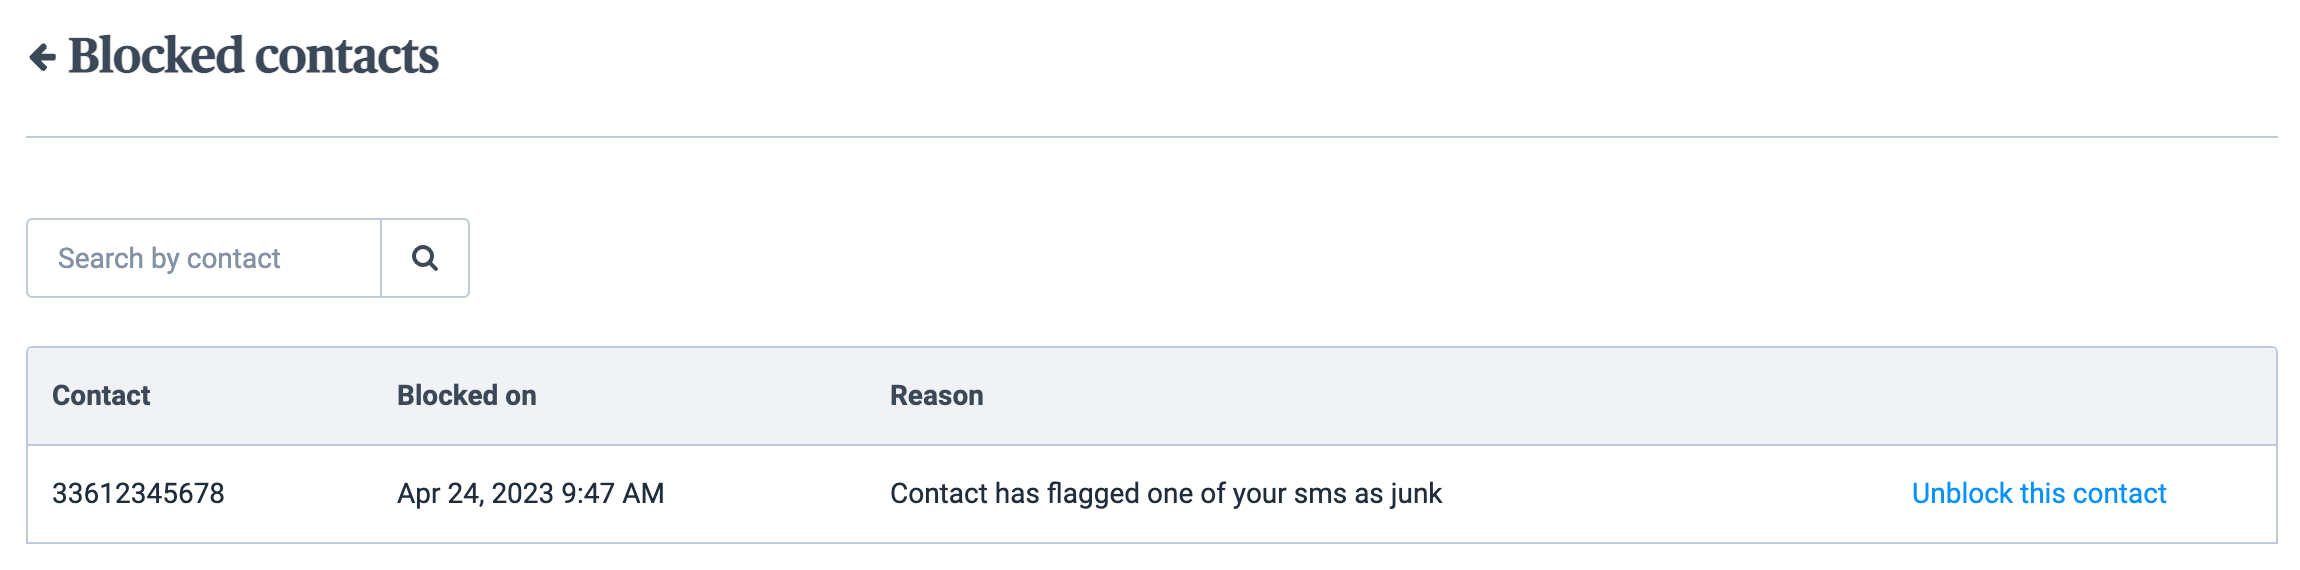This screenshot has height=570, width=2300.
Task: Click the Blocked on column header
Action: click(x=466, y=395)
